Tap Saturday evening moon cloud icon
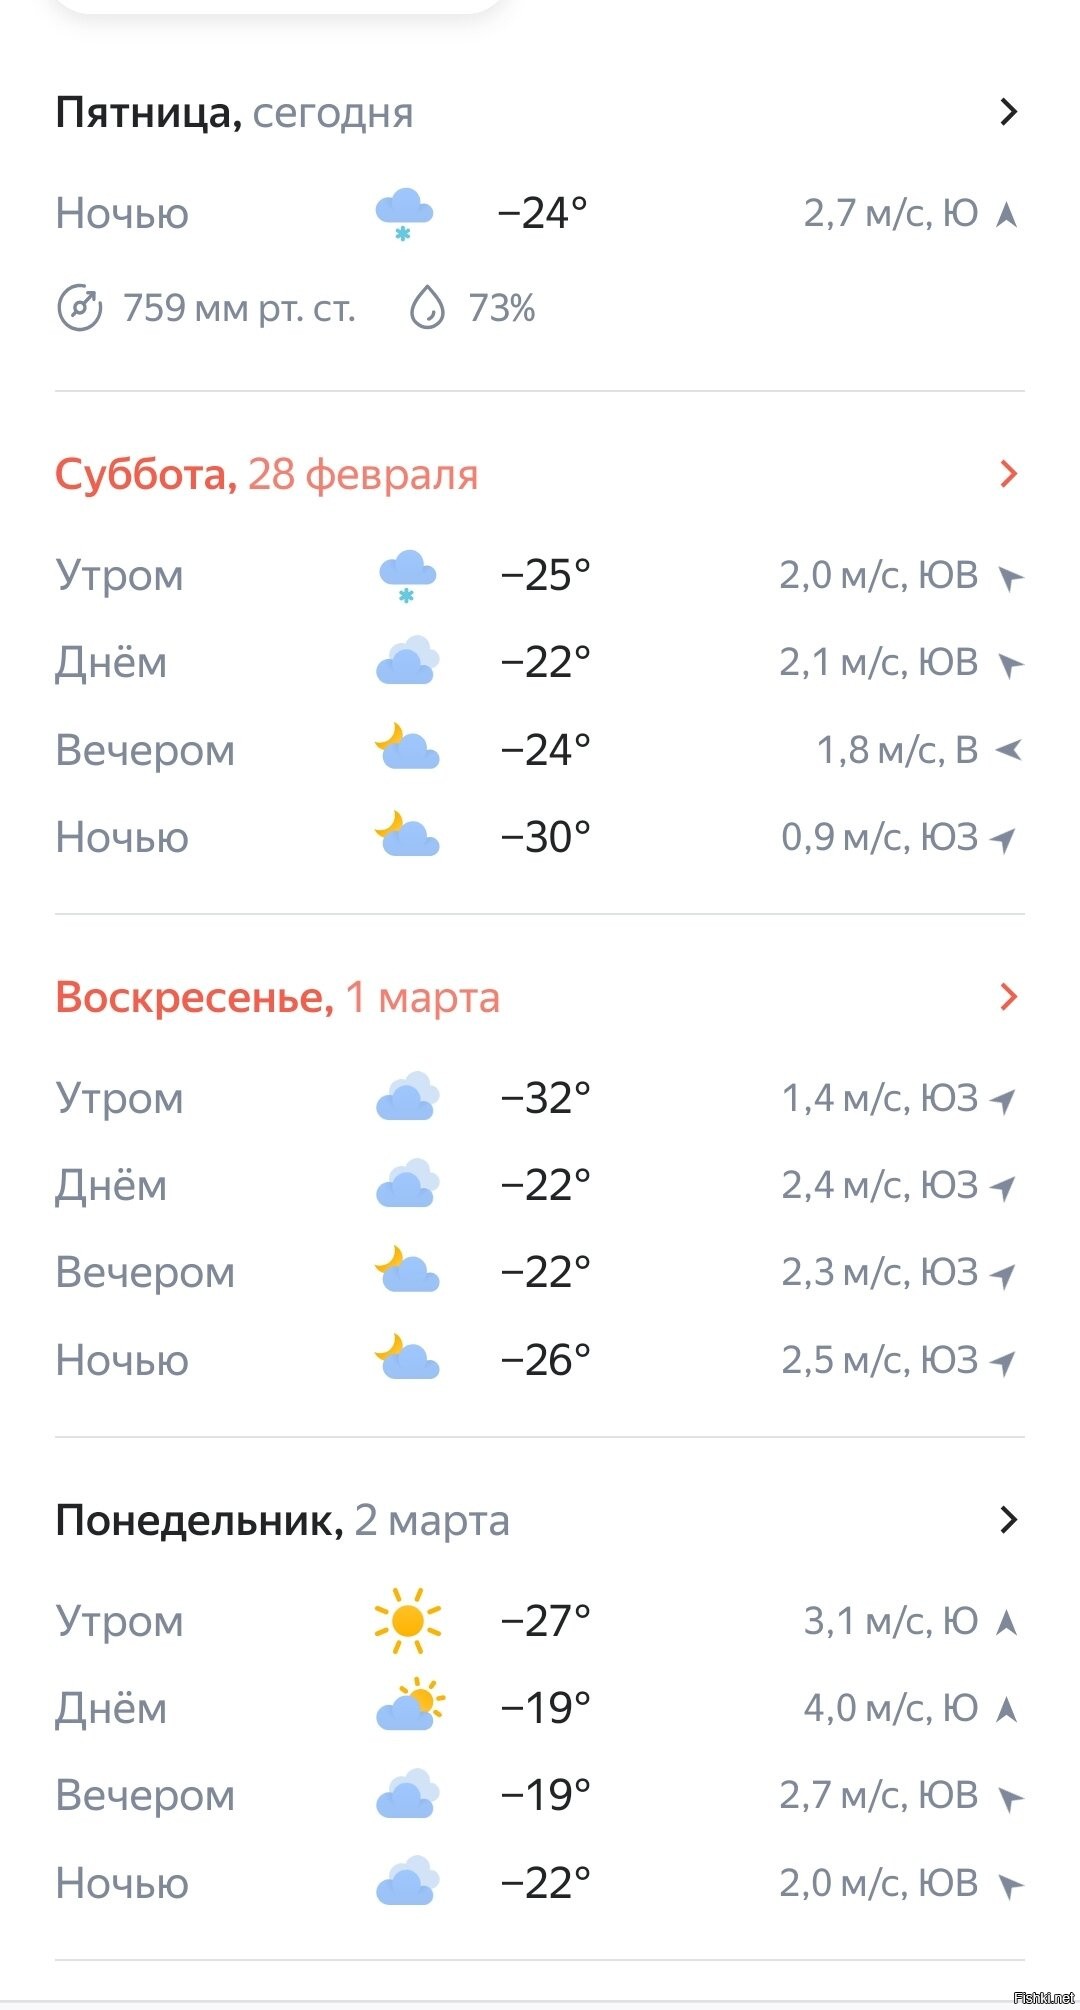This screenshot has width=1080, height=2010. pyautogui.click(x=406, y=748)
